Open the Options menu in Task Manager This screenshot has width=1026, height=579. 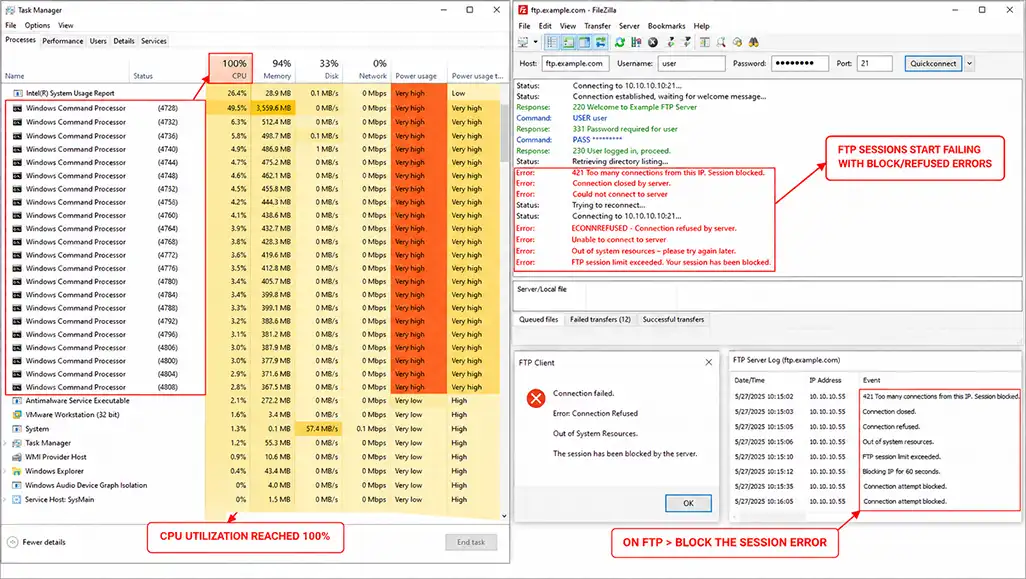37,25
